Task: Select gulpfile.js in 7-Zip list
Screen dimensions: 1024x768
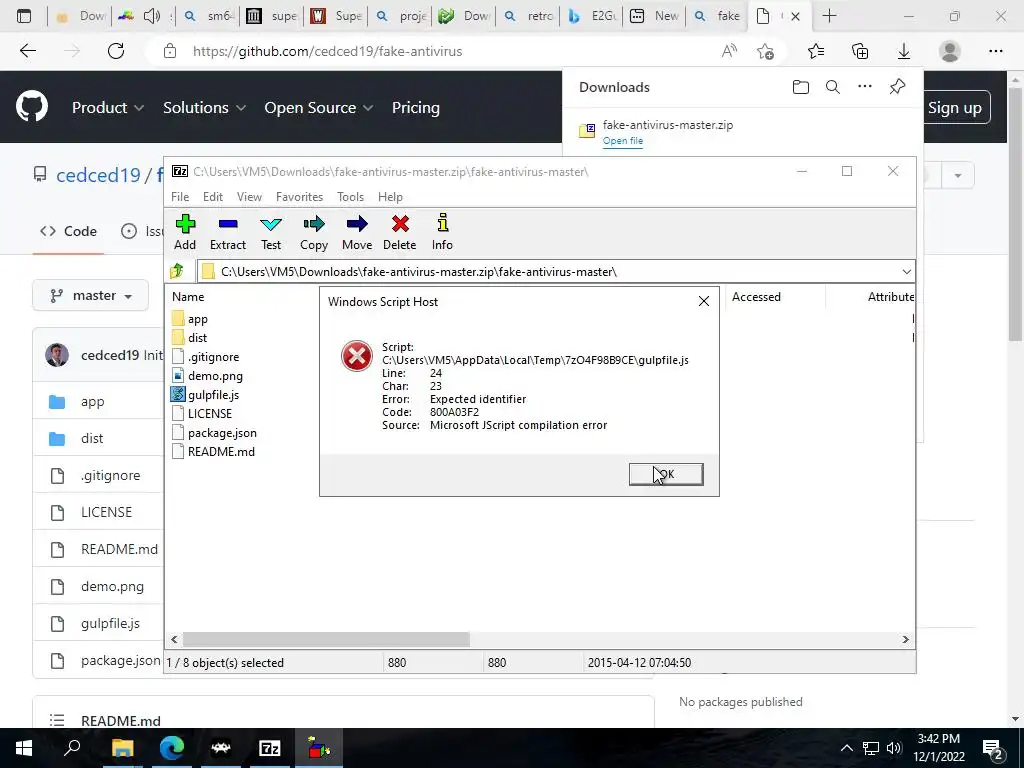Action: [x=205, y=394]
